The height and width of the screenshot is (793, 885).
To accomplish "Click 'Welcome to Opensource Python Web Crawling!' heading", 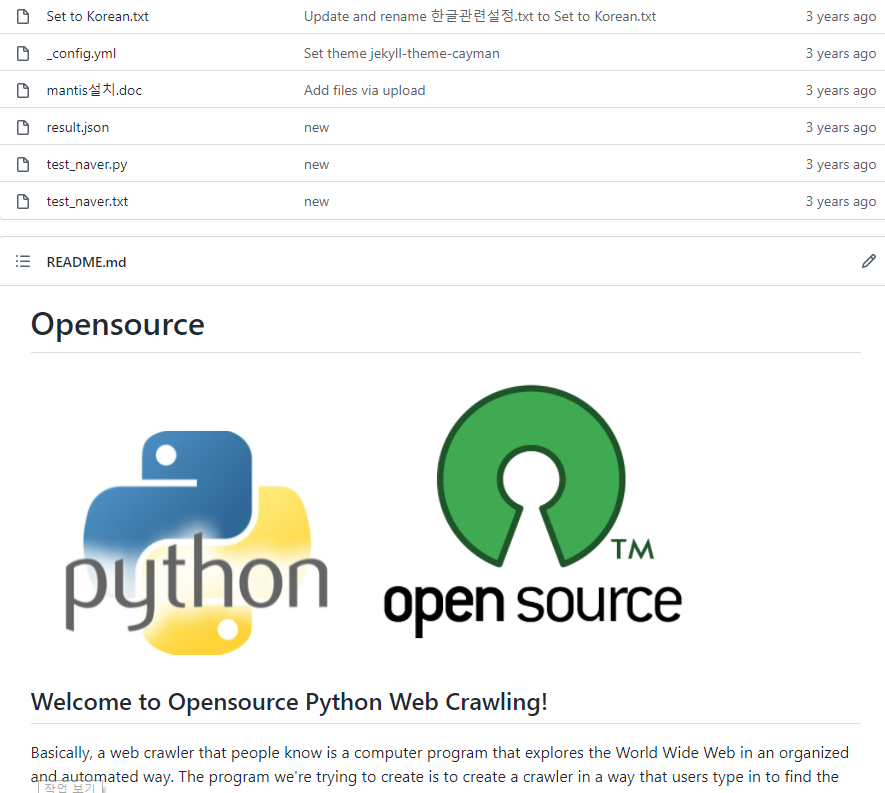I will [289, 702].
